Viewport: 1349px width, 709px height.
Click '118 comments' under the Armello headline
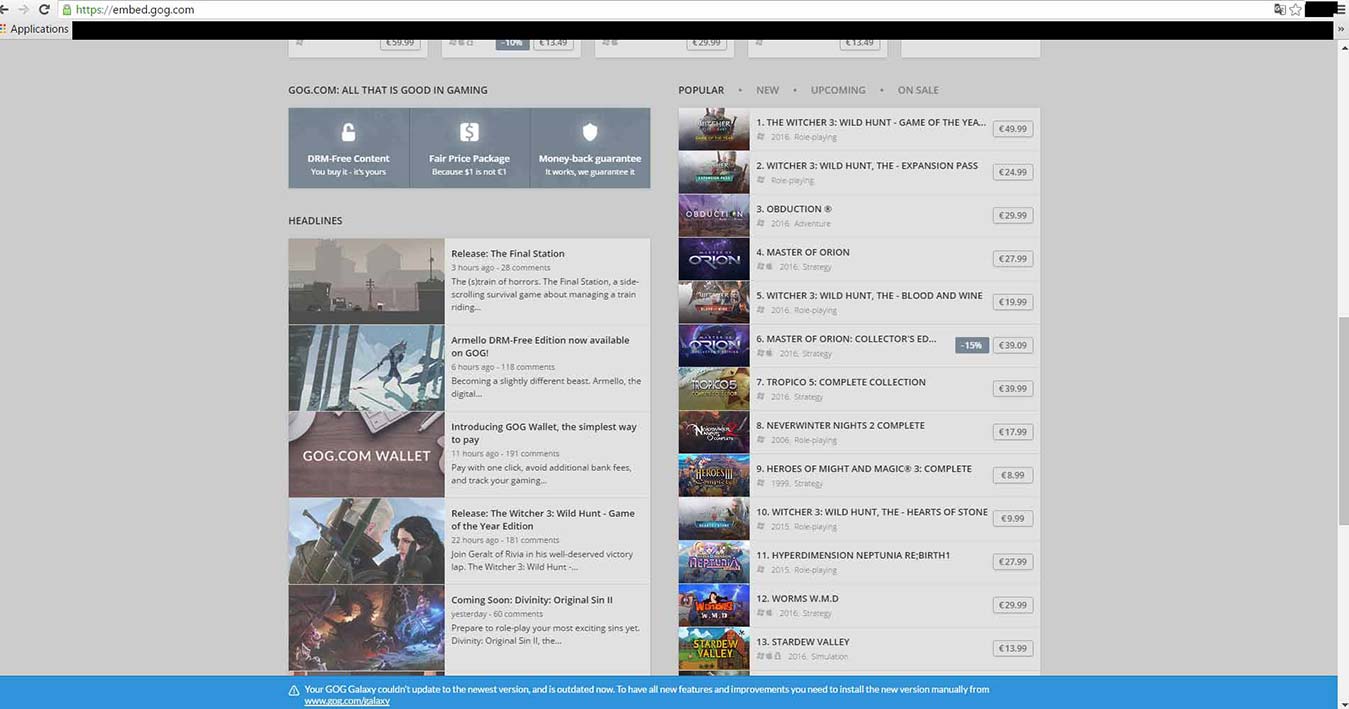click(x=528, y=367)
